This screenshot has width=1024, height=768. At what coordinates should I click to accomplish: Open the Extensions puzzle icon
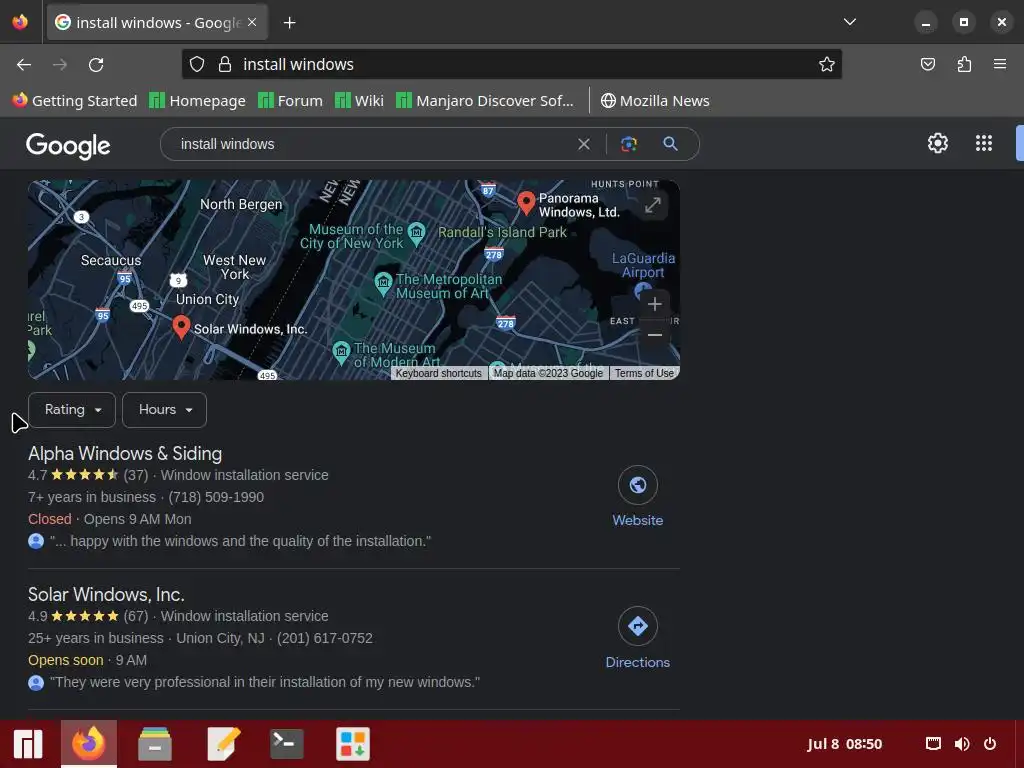964,64
